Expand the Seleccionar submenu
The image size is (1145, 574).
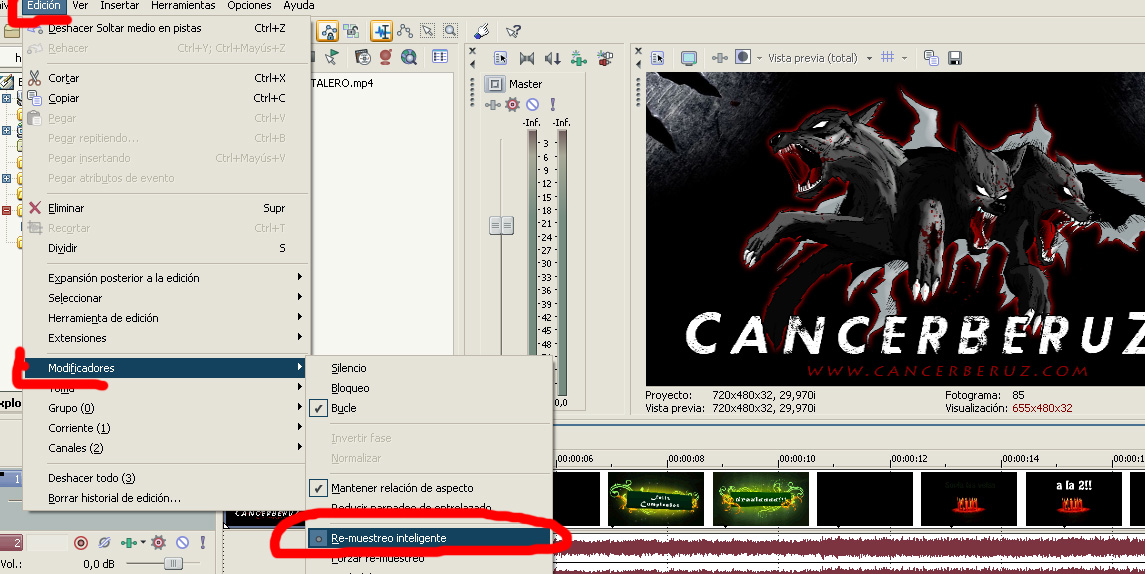166,298
